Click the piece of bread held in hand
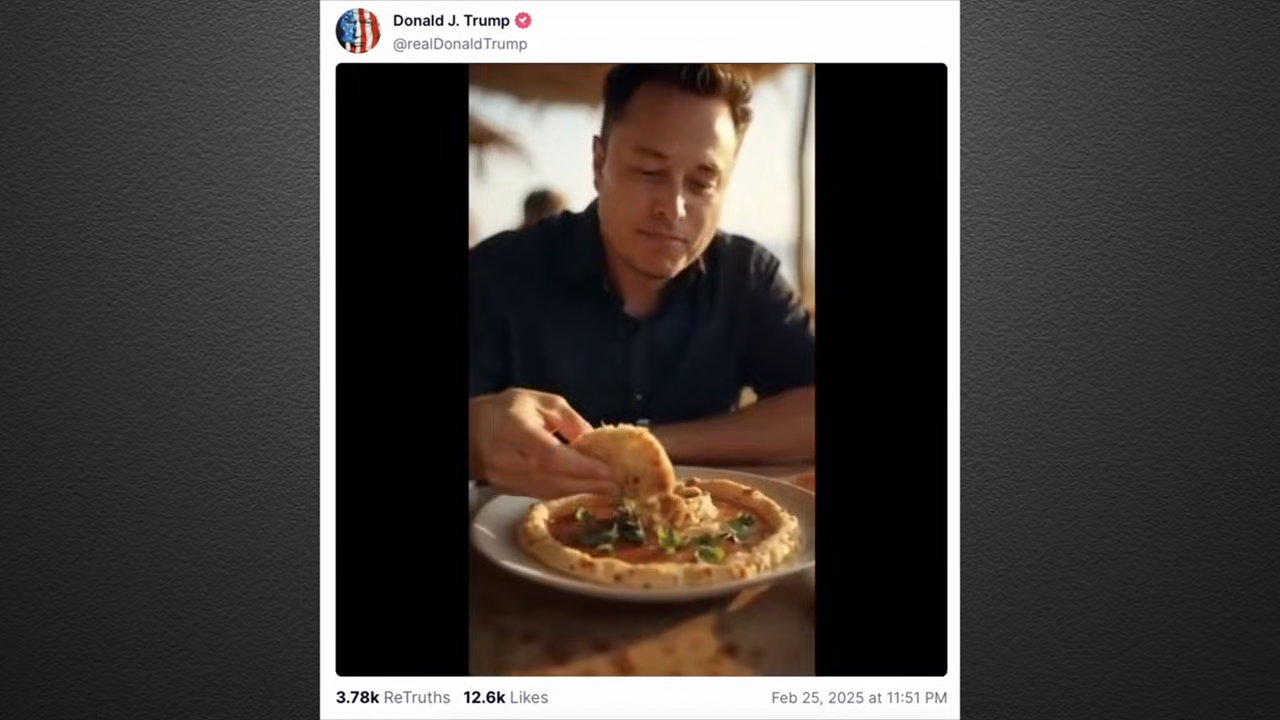 pyautogui.click(x=636, y=457)
